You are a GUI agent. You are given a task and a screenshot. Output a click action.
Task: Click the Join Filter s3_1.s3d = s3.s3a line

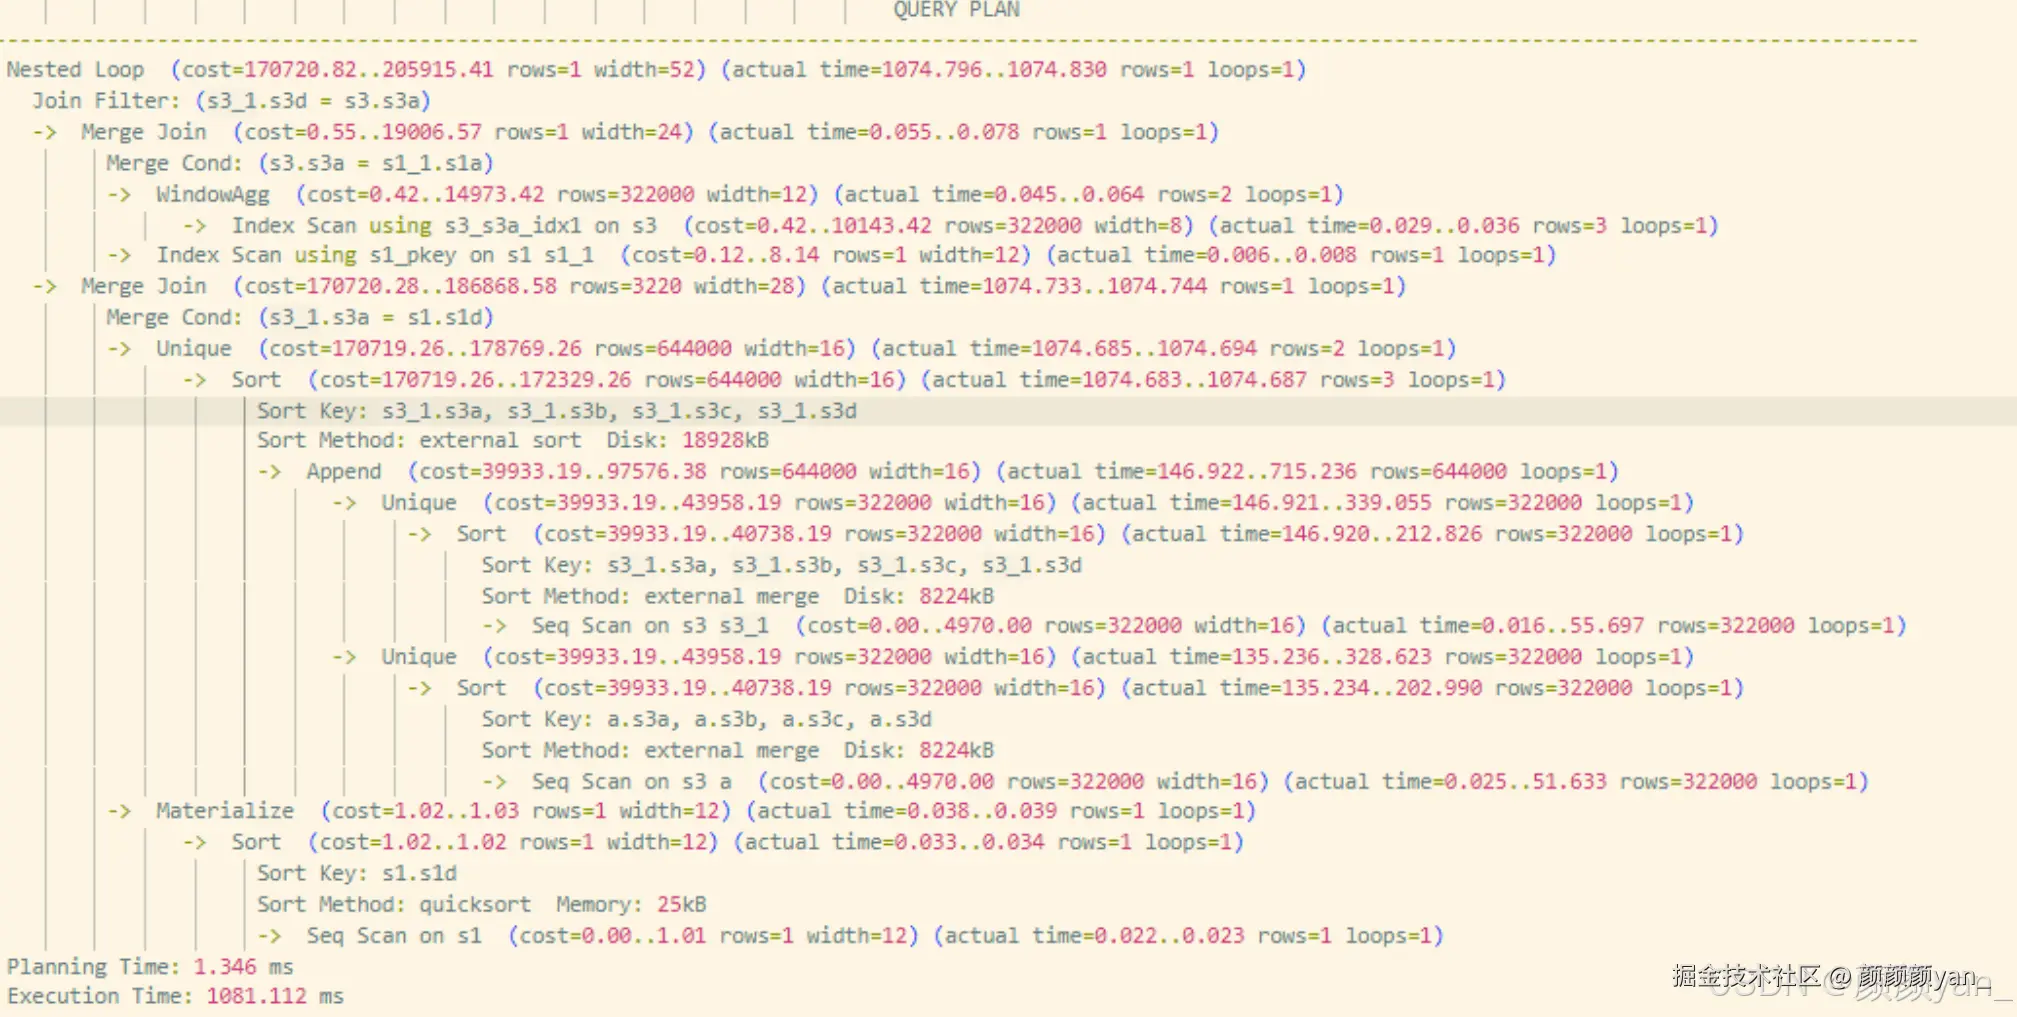click(x=231, y=101)
